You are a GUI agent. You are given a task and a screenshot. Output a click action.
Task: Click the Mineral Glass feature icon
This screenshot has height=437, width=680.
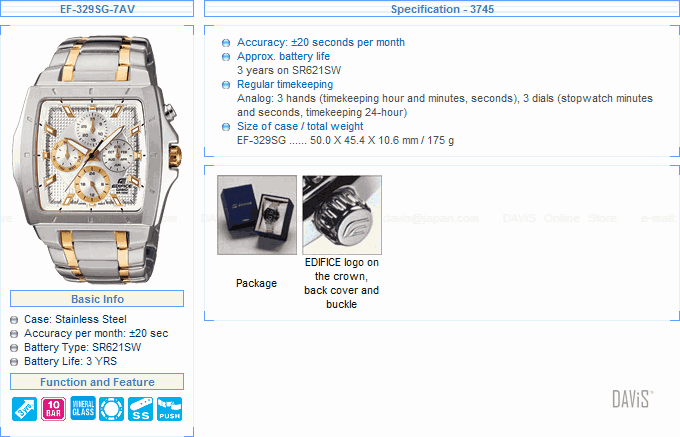point(83,408)
